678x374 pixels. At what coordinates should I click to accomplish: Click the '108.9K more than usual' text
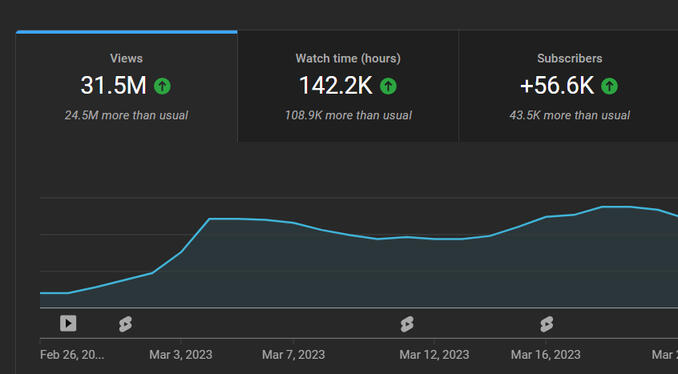point(348,115)
